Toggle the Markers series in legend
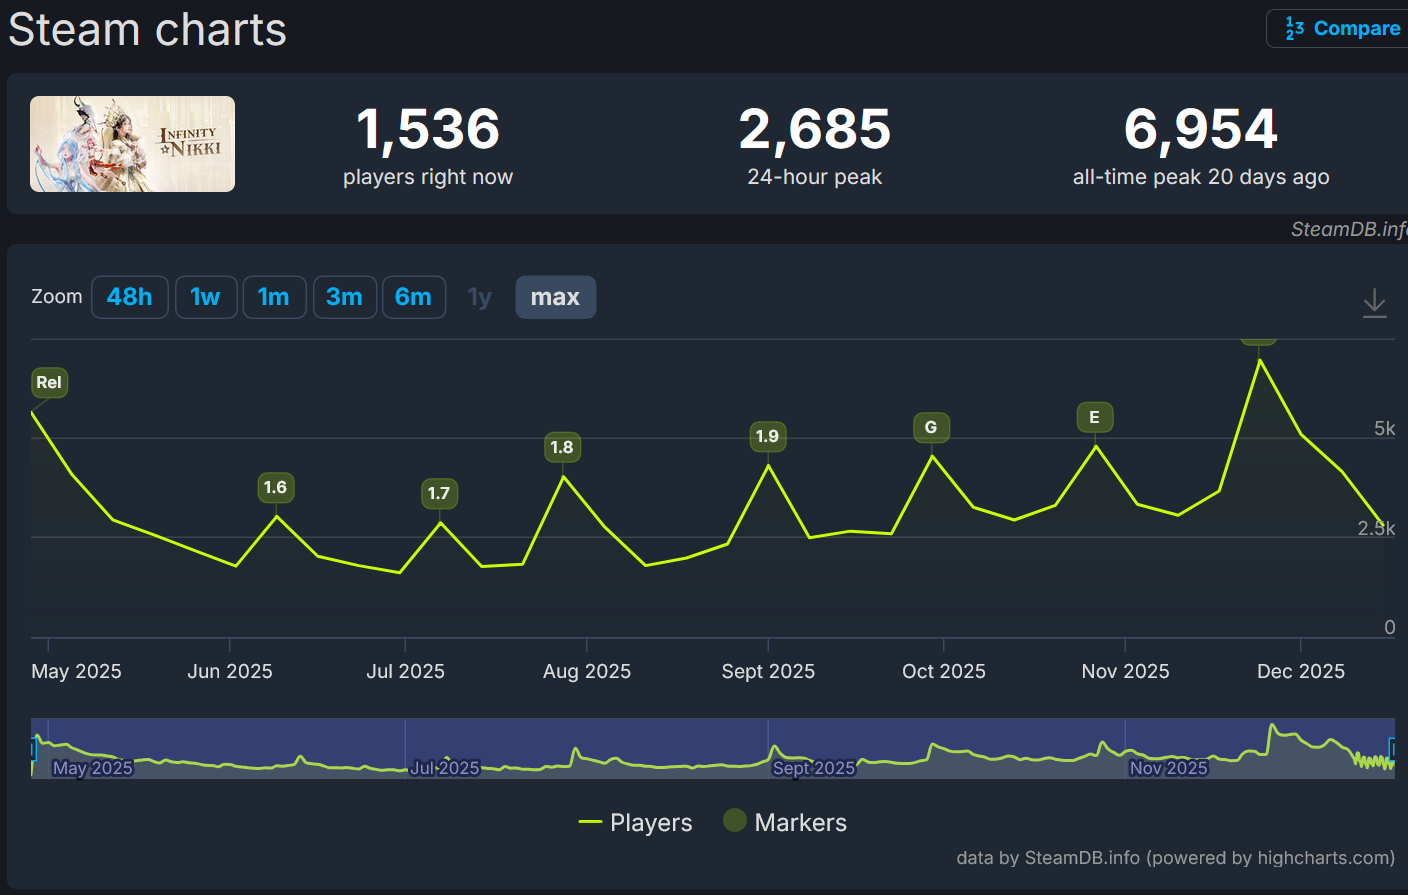The height and width of the screenshot is (895, 1408). coord(785,822)
